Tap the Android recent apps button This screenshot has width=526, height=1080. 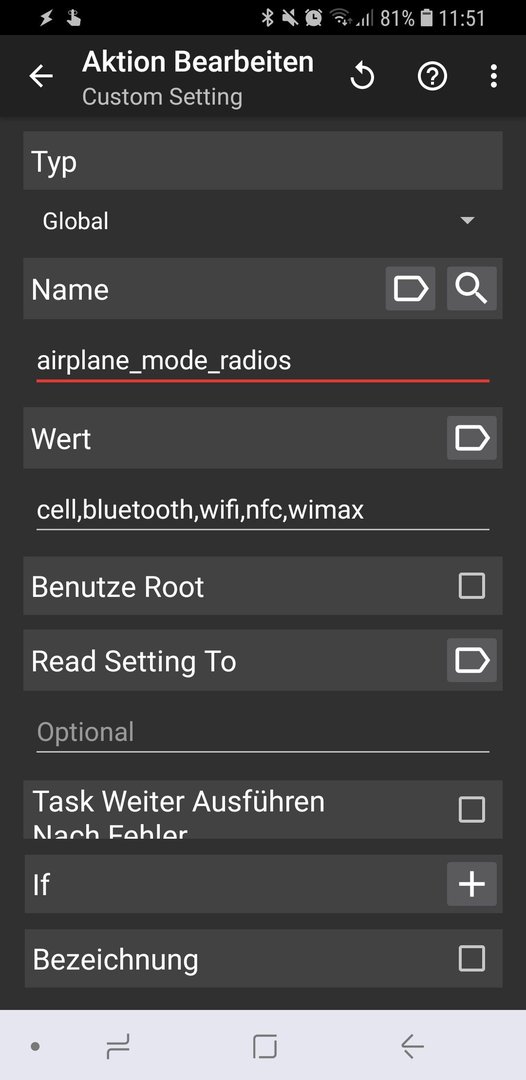118,1047
